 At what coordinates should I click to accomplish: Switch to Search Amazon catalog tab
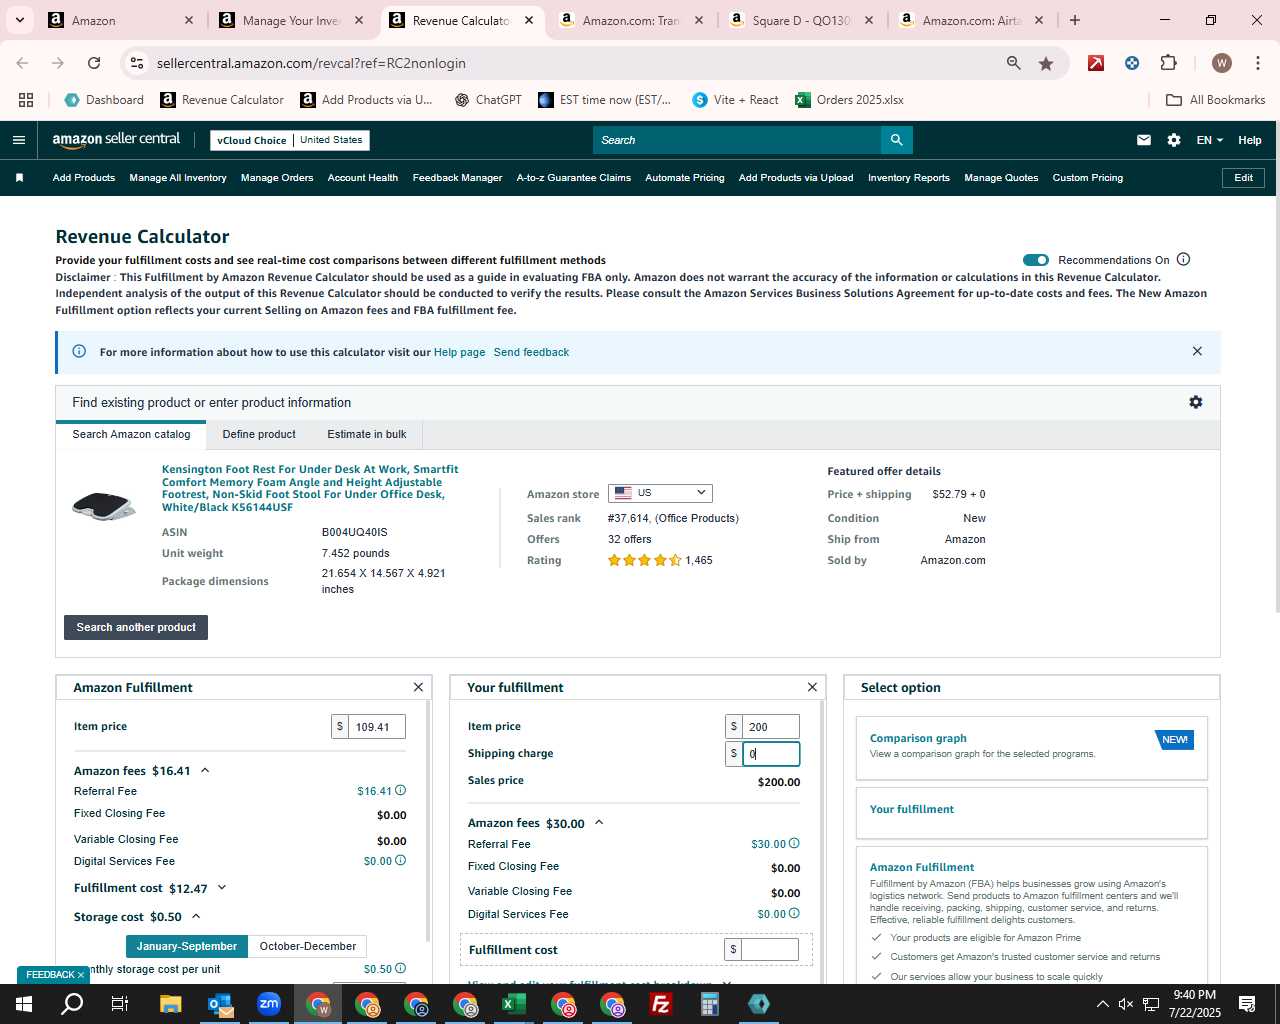pos(131,434)
